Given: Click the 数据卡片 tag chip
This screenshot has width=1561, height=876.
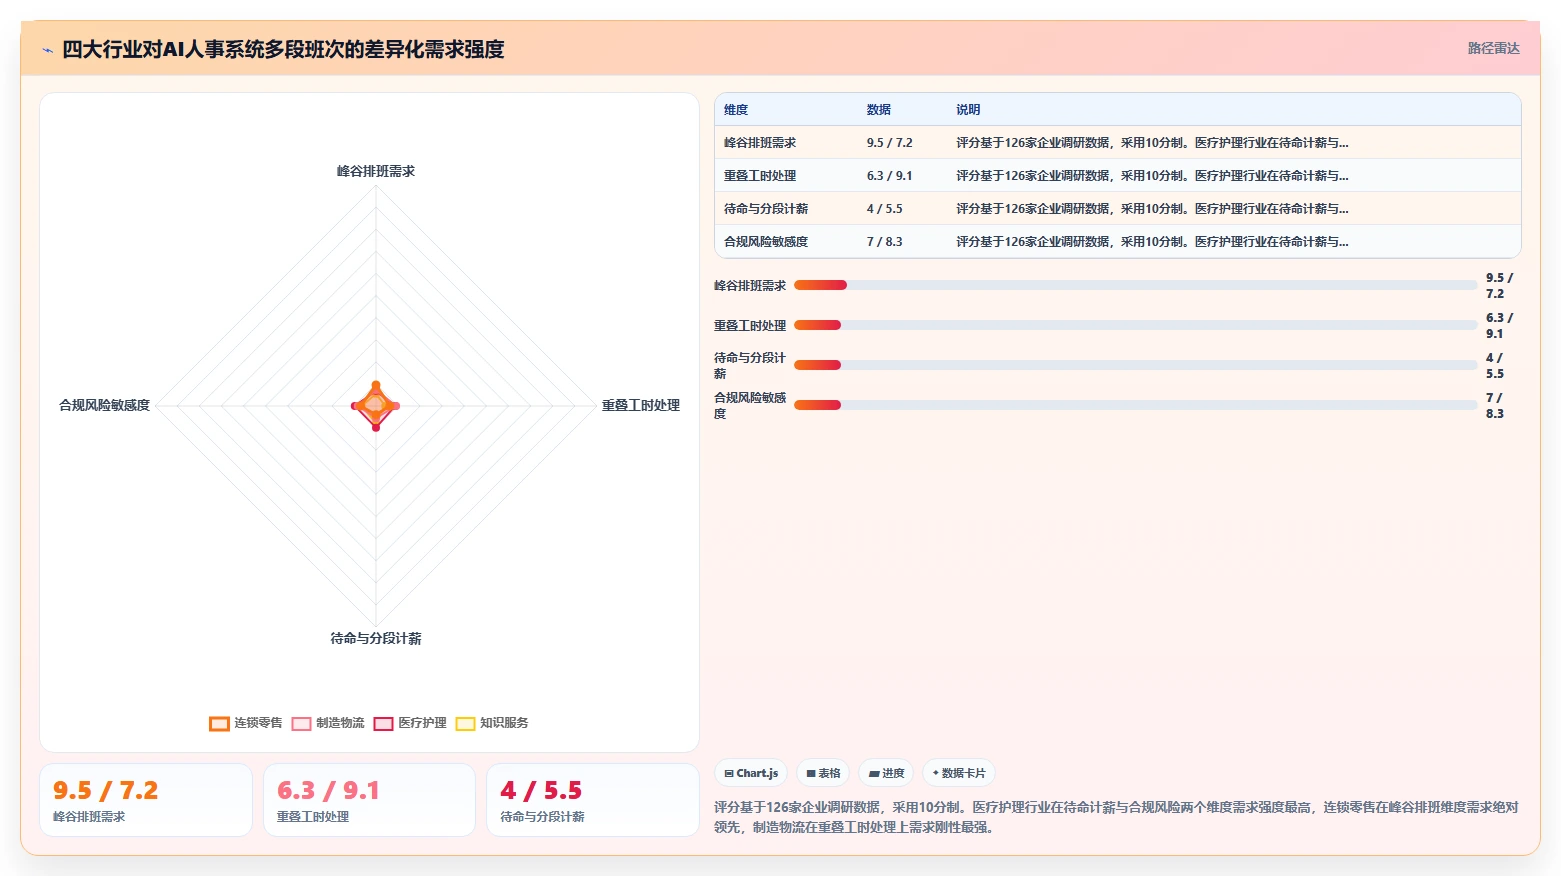Looking at the screenshot, I should tap(959, 773).
